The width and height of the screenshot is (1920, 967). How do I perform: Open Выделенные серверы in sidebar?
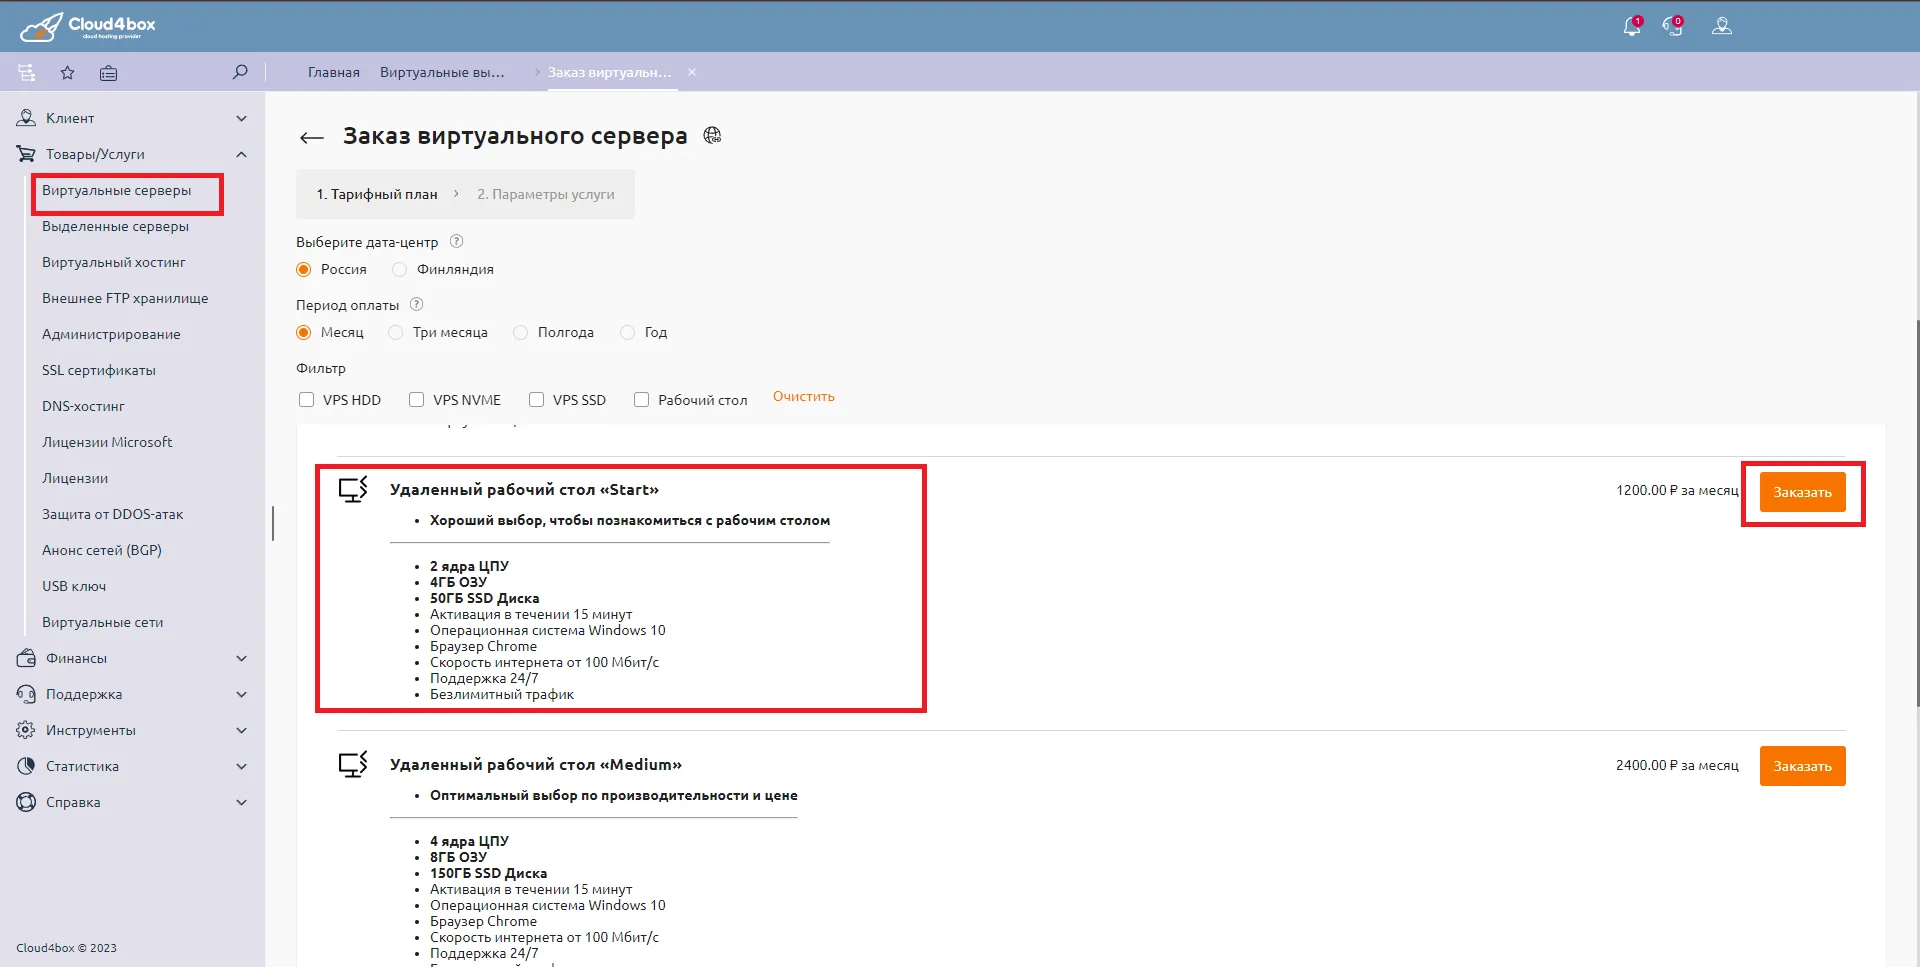coord(115,226)
